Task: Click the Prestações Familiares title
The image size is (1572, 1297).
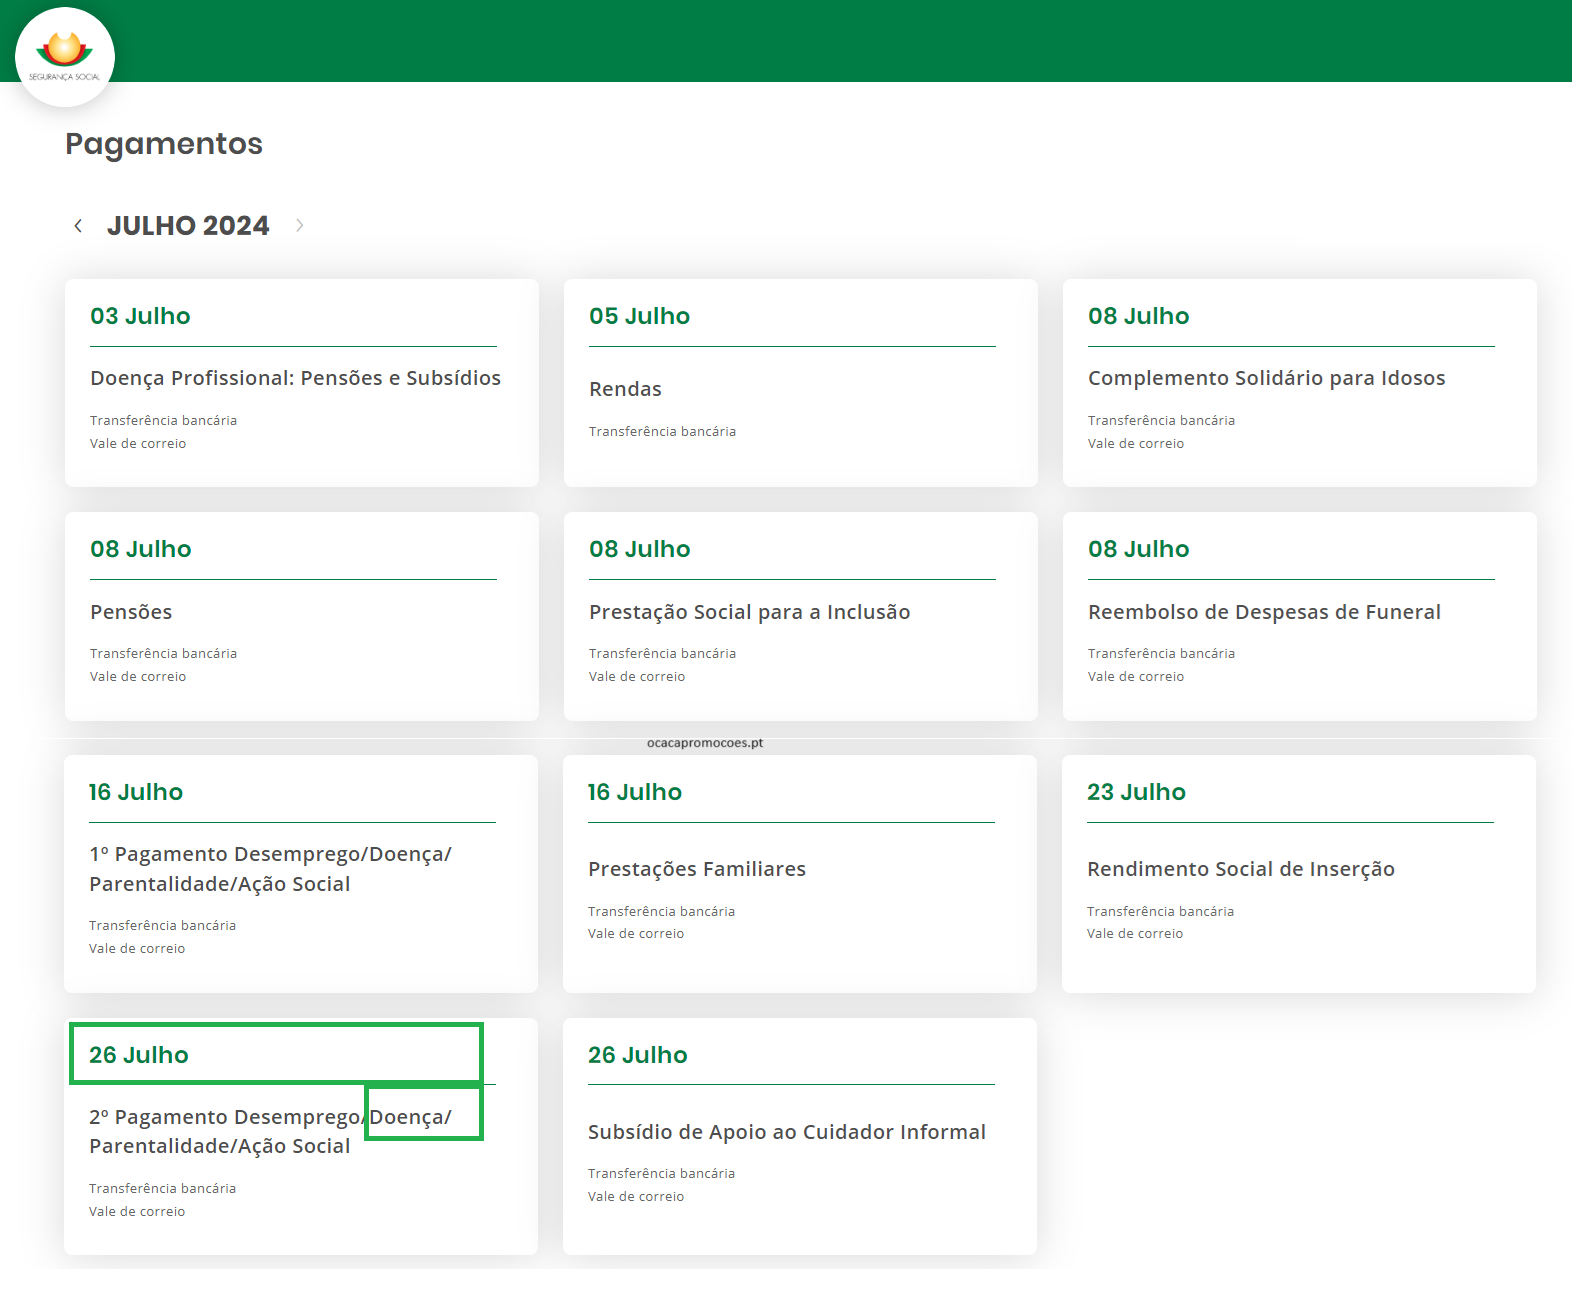Action: pyautogui.click(x=696, y=869)
